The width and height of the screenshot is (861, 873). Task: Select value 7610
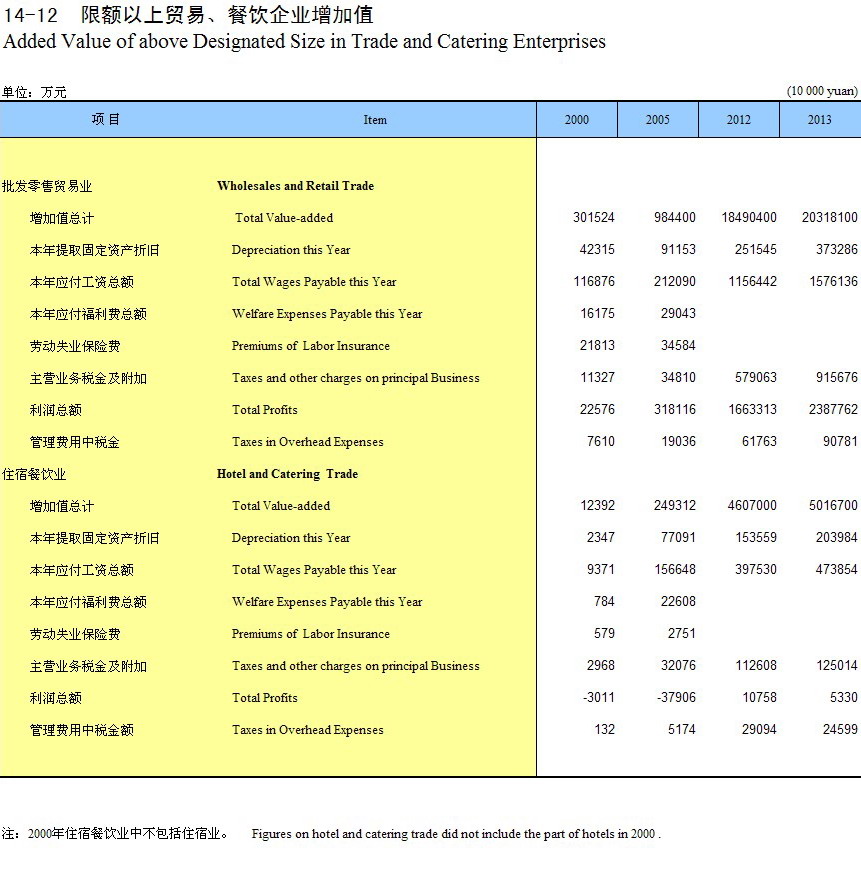601,442
